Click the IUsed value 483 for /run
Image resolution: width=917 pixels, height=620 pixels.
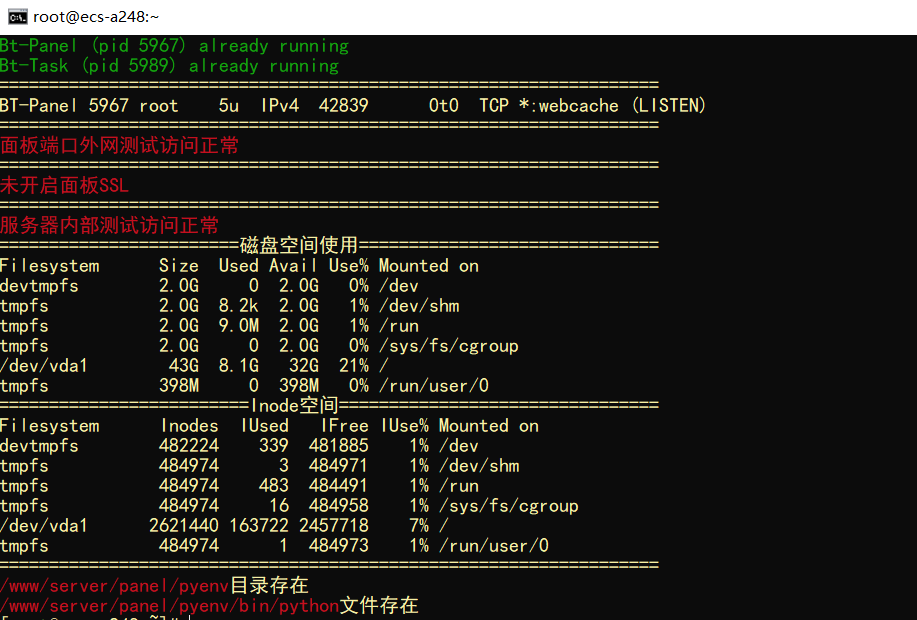pos(274,485)
